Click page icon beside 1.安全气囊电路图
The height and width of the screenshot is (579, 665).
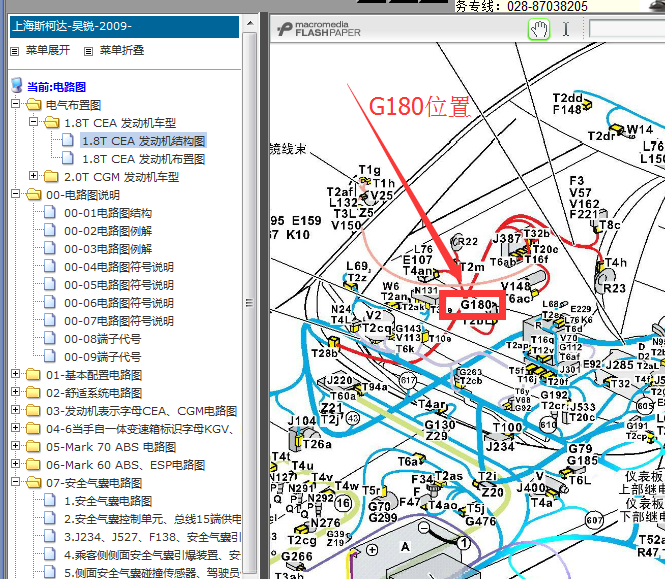tap(50, 500)
